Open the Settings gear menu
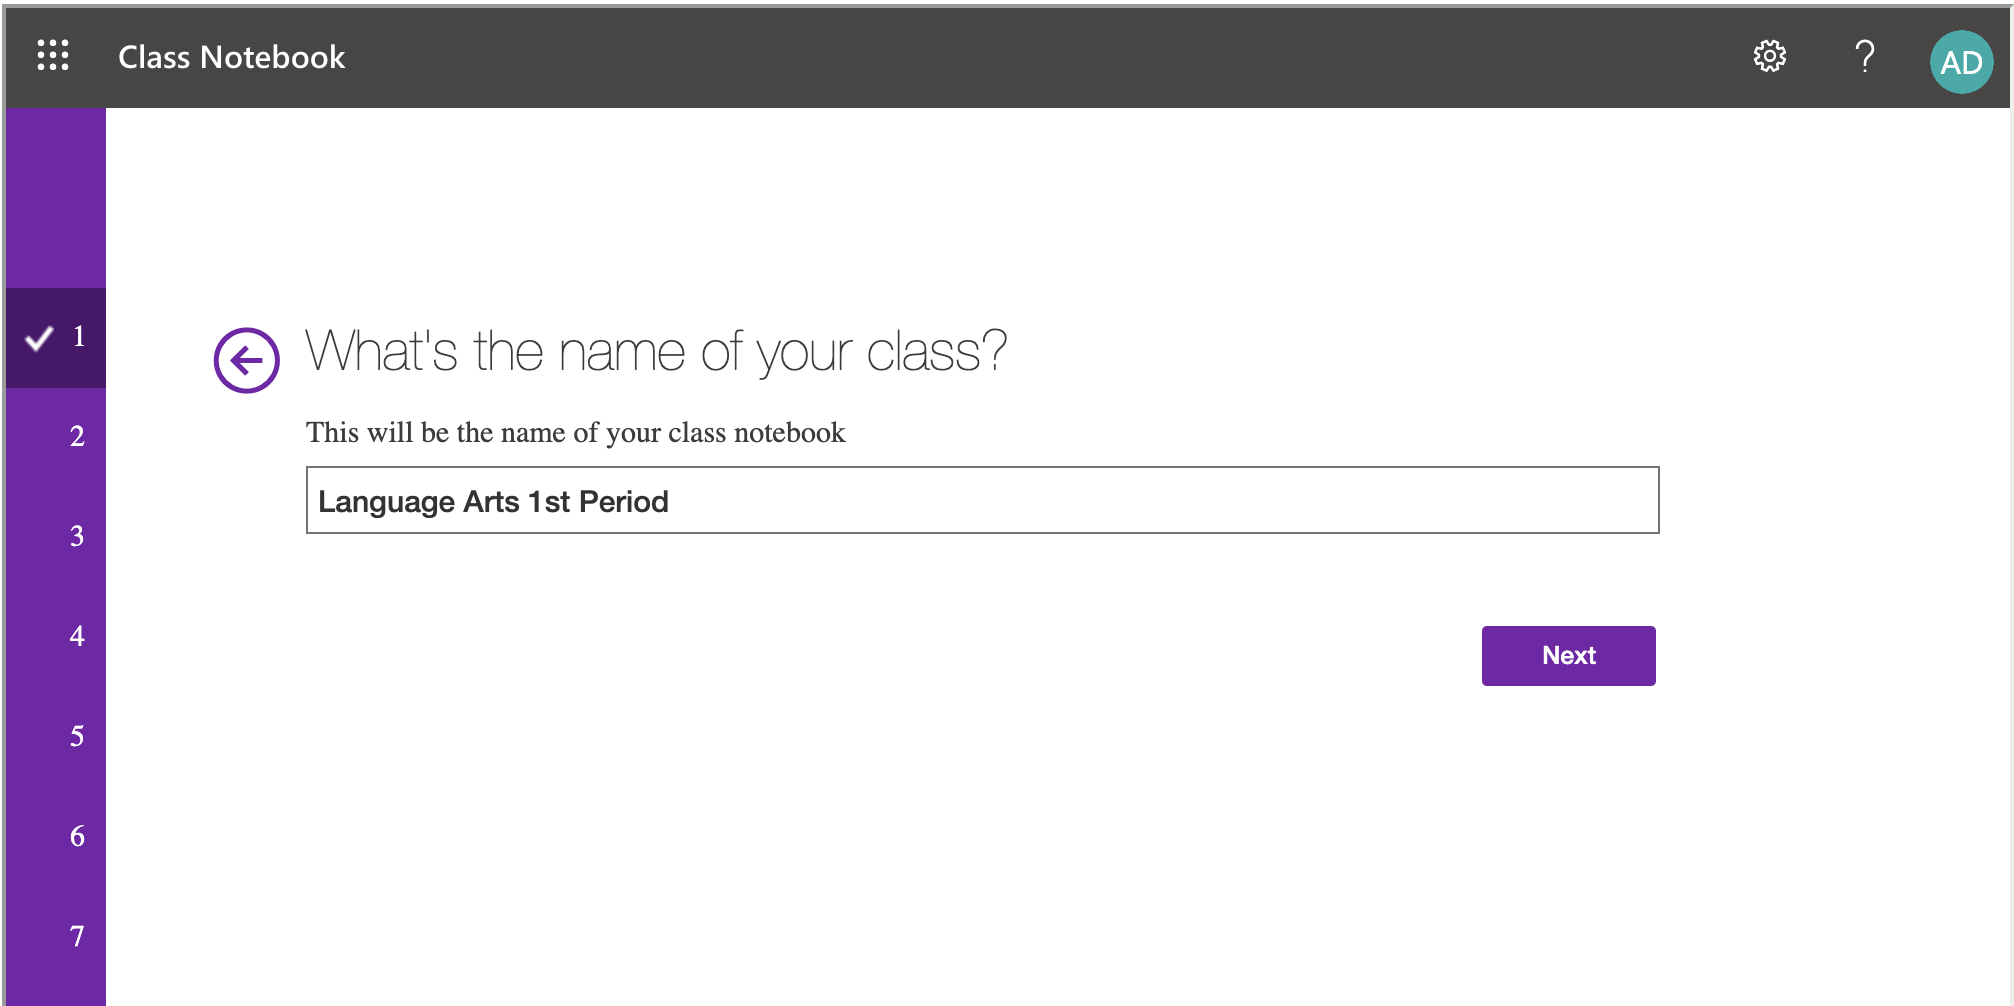This screenshot has width=2014, height=1006. (x=1769, y=57)
